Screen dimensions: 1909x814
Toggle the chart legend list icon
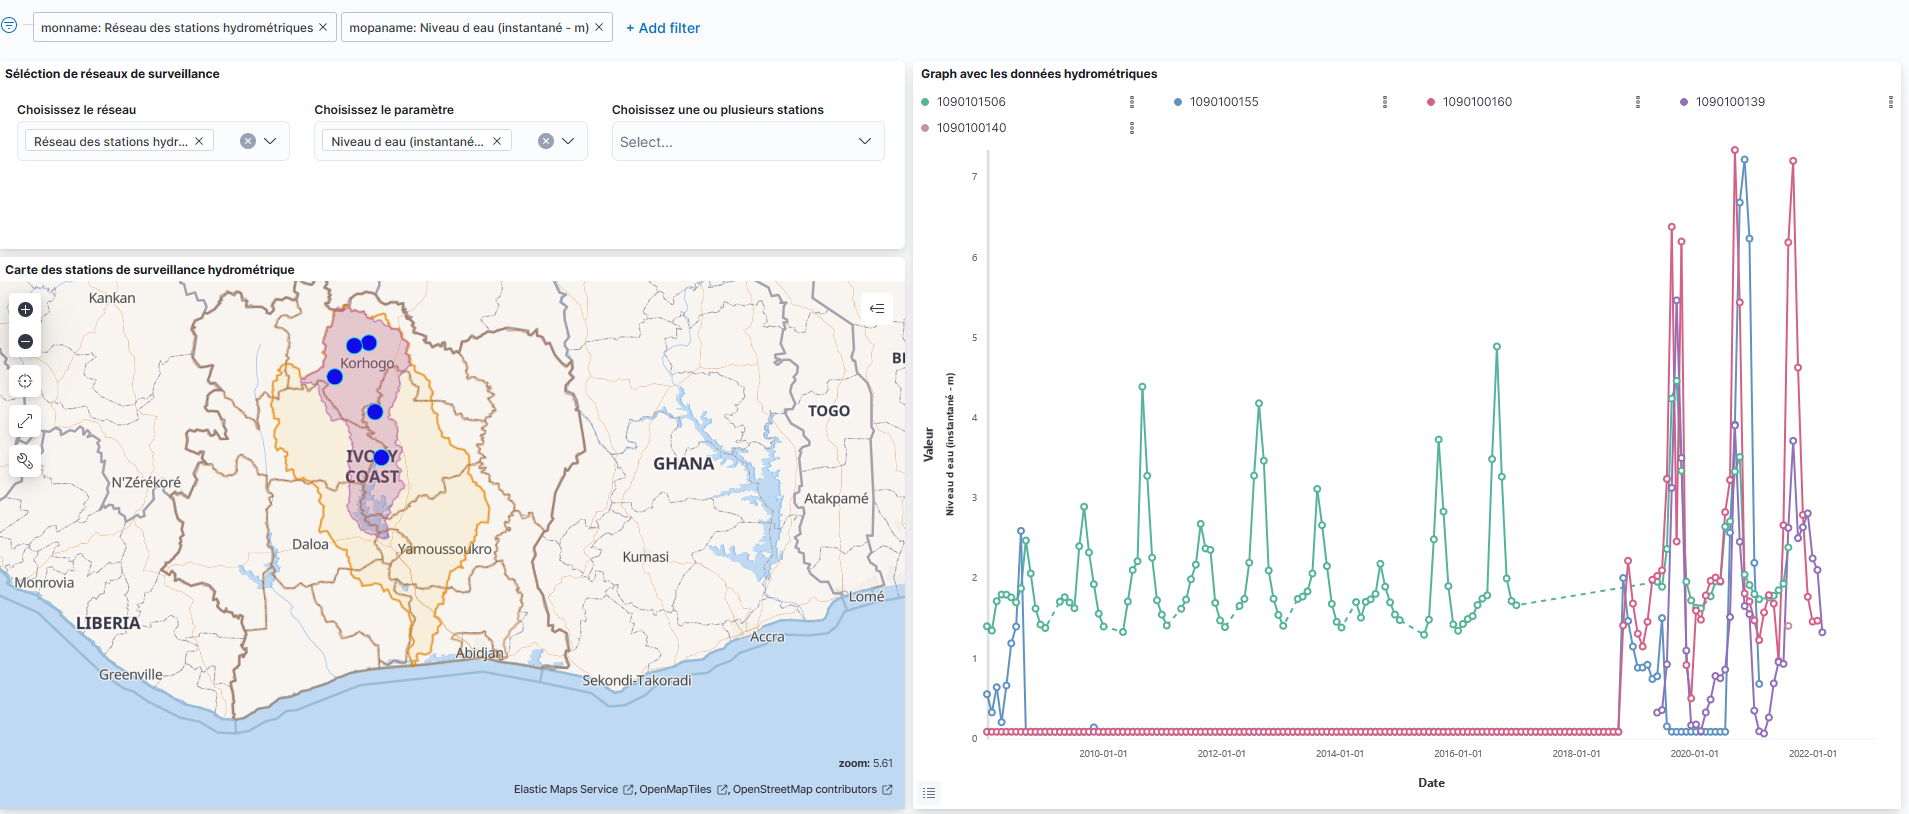[x=929, y=793]
